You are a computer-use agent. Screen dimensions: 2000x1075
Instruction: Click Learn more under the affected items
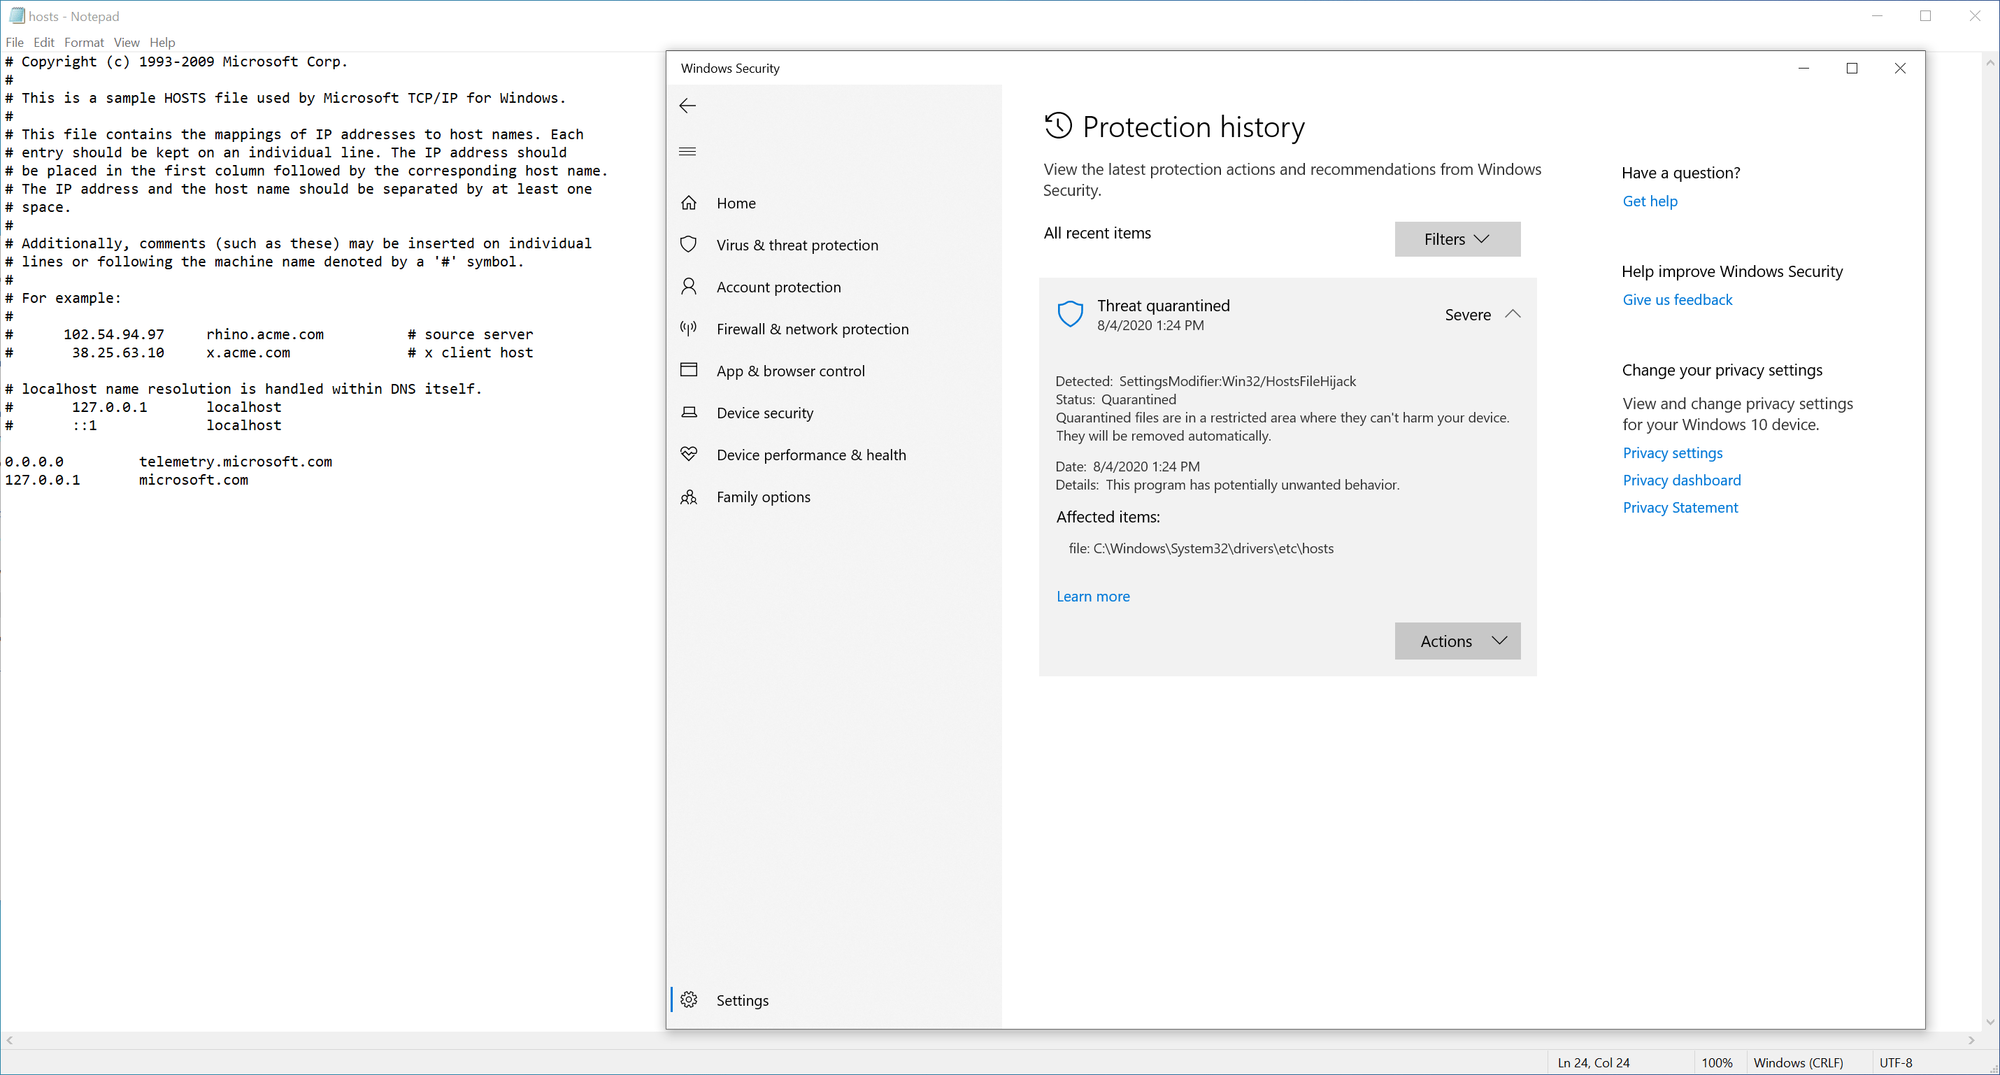pos(1093,596)
